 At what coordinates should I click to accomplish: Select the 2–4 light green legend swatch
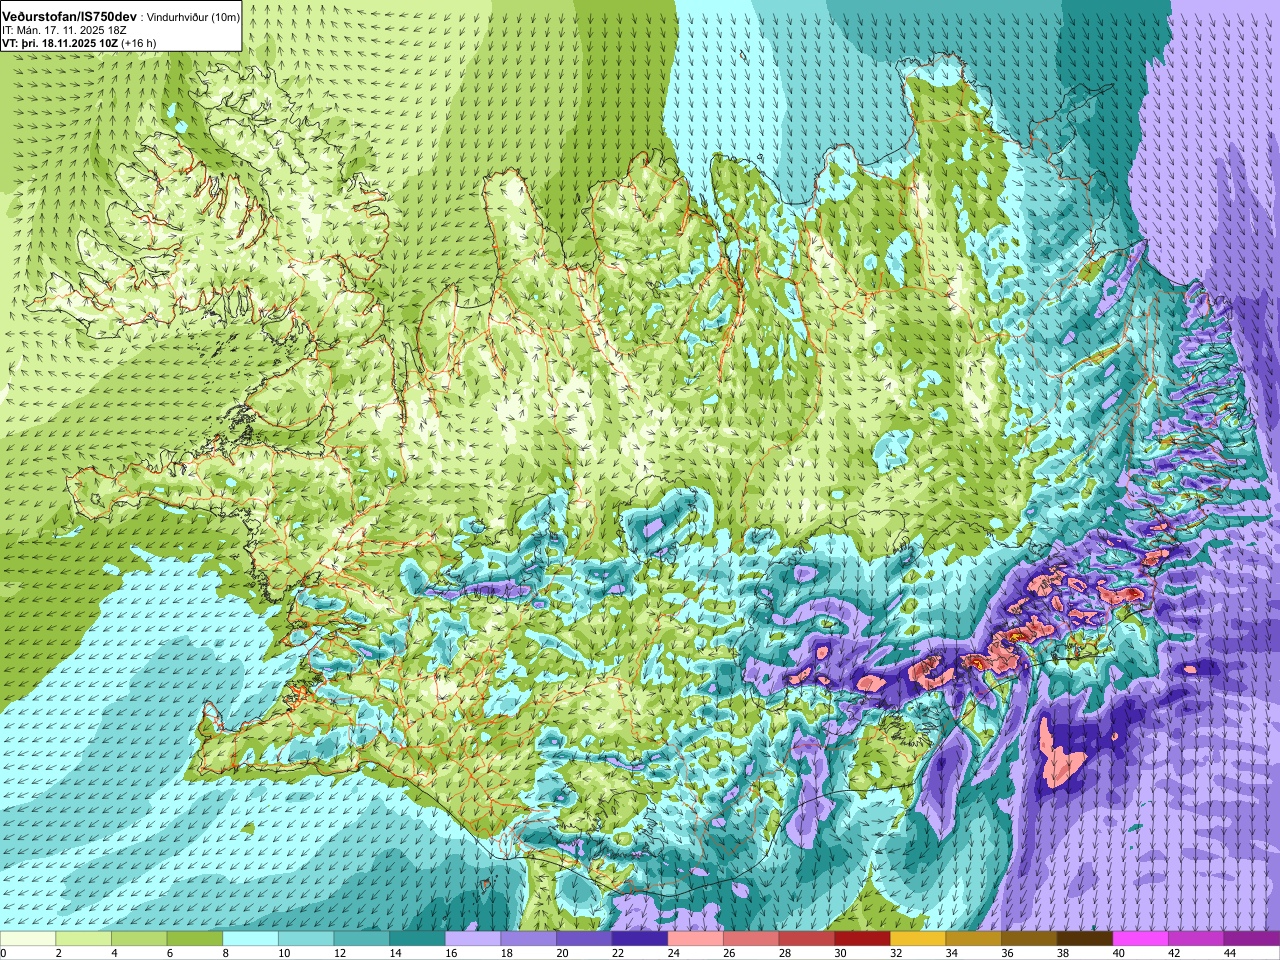[x=83, y=938]
